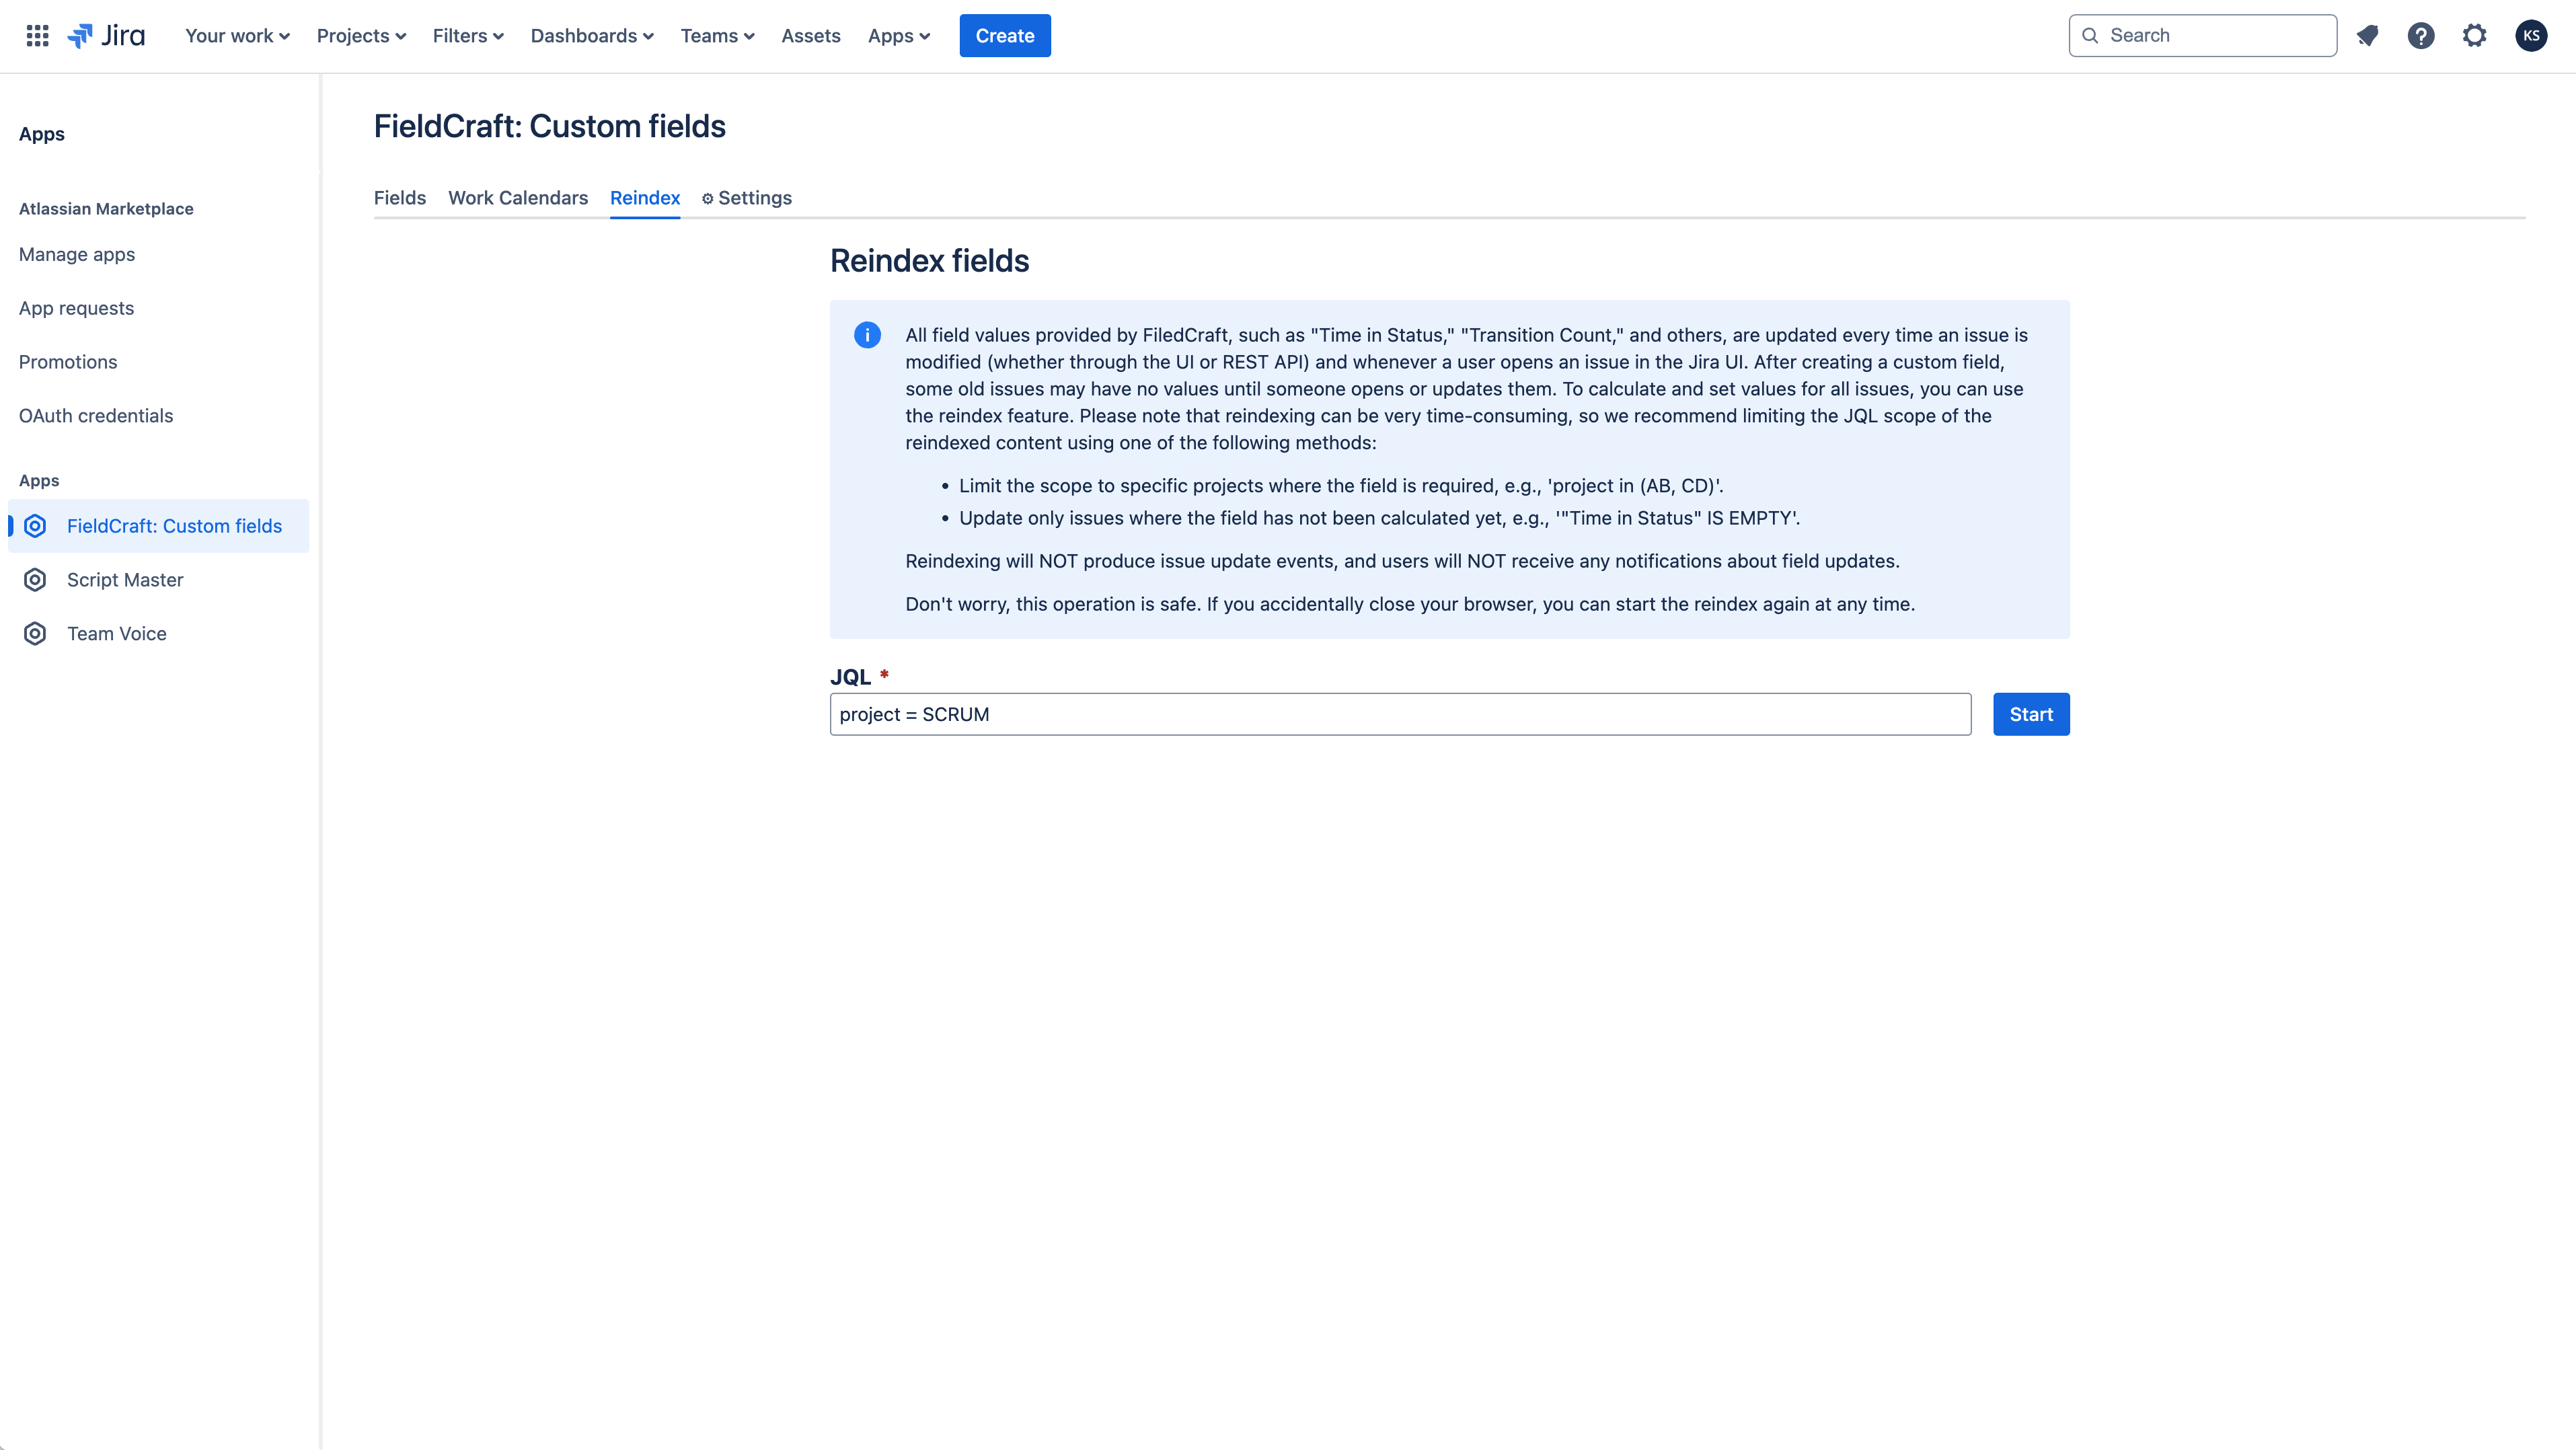Screen dimensions: 2576x1450
Task: Open Manage apps in sidebar
Action: click(77, 255)
